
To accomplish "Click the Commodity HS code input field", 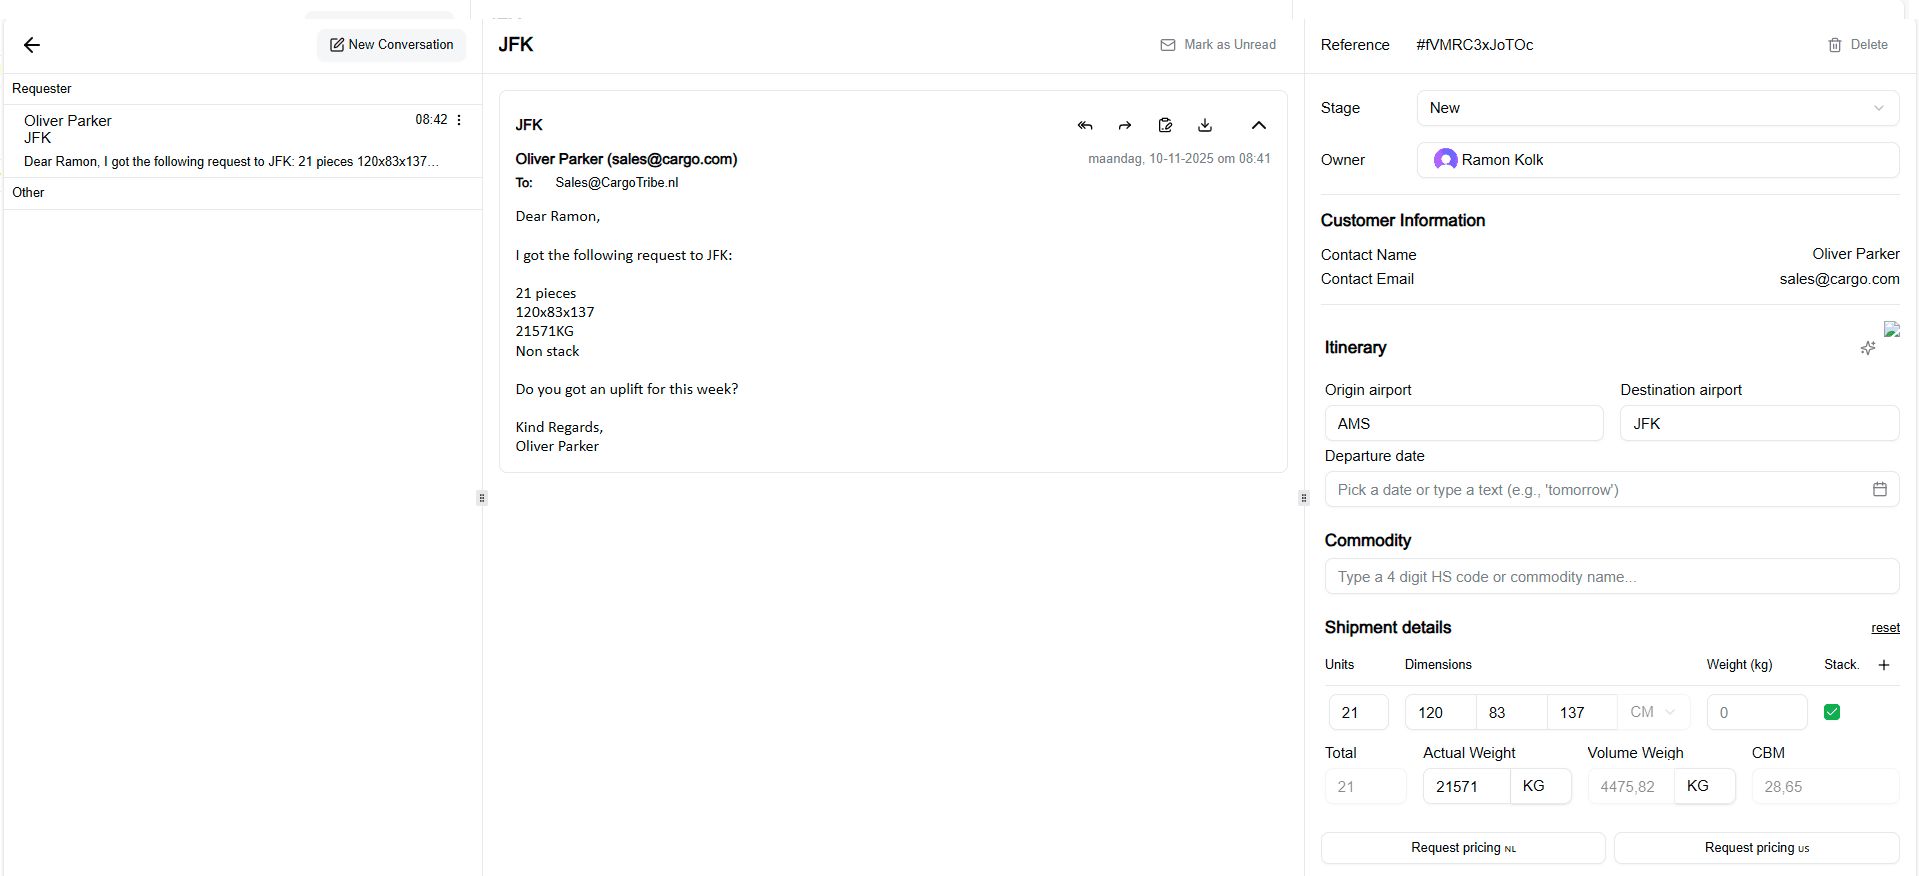I will tap(1611, 577).
